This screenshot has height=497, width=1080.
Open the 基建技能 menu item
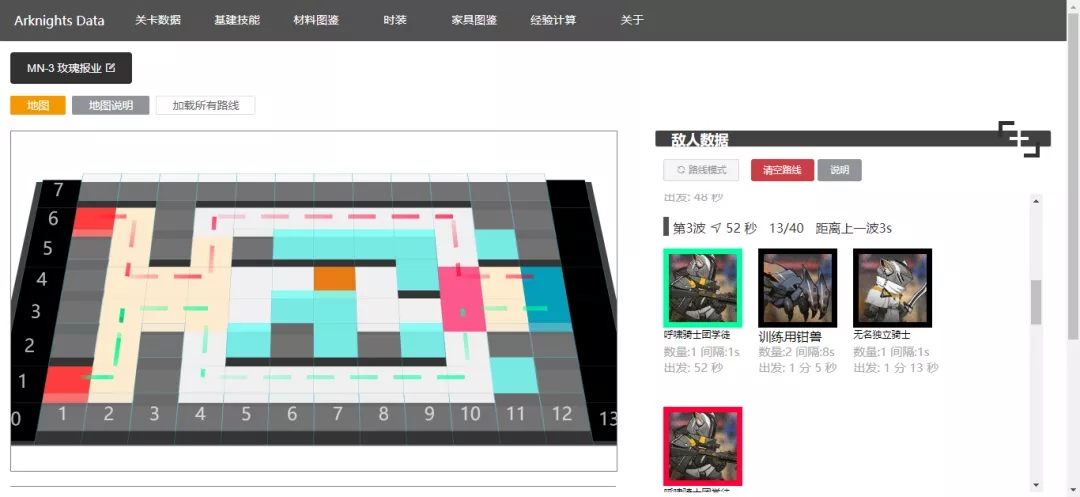237,20
